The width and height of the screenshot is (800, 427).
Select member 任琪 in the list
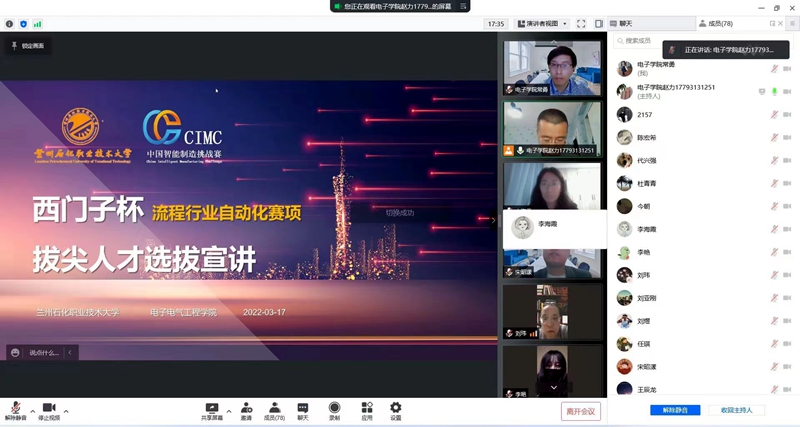(x=704, y=344)
